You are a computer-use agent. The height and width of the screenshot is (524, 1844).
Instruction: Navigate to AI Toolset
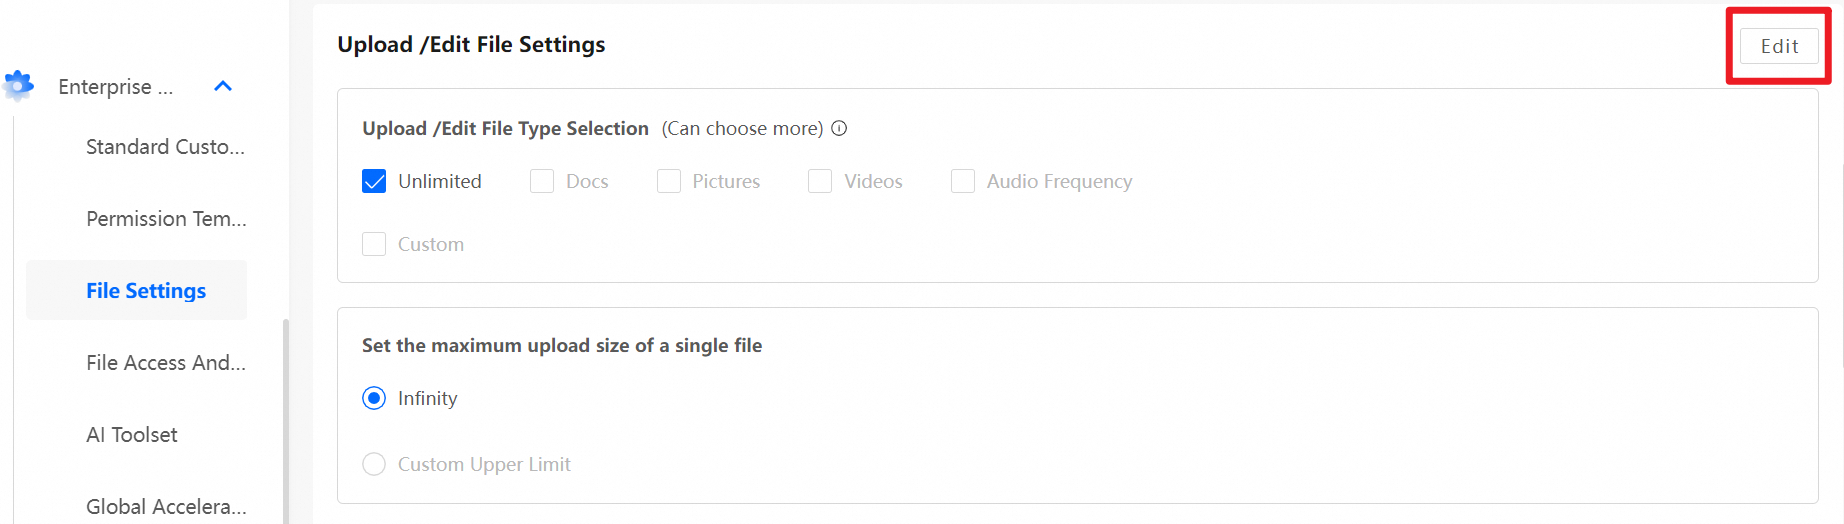[132, 435]
